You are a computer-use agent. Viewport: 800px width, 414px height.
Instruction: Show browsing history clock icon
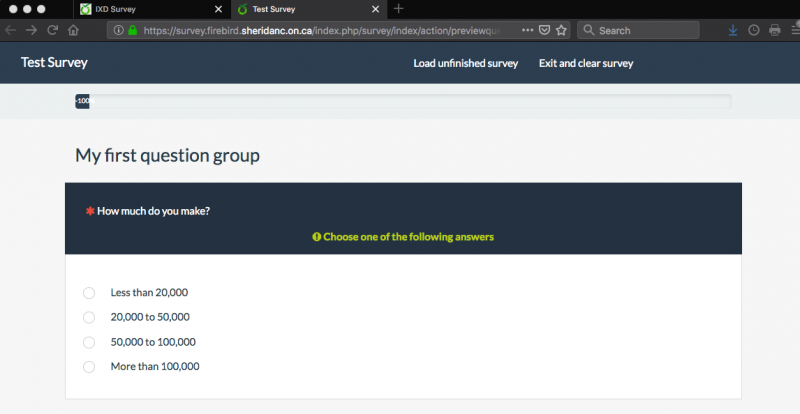coord(754,30)
